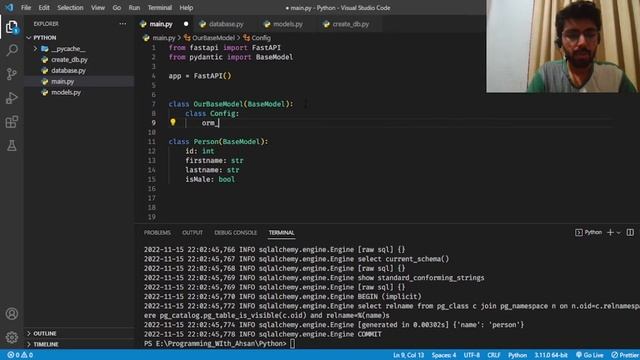Click the 'app = FastAPI()' code line

pos(200,76)
